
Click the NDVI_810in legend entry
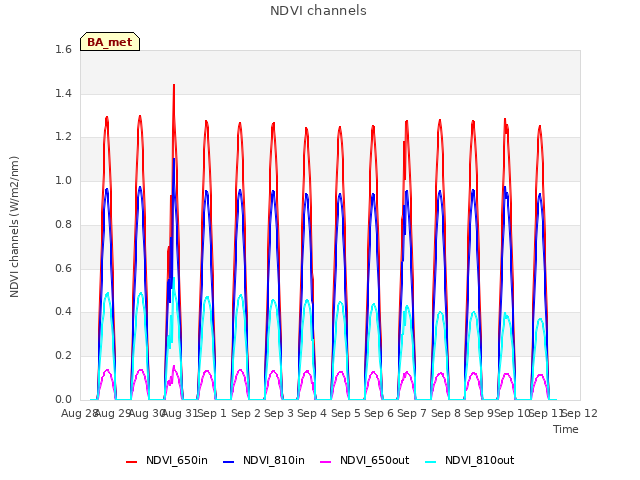click(264, 461)
